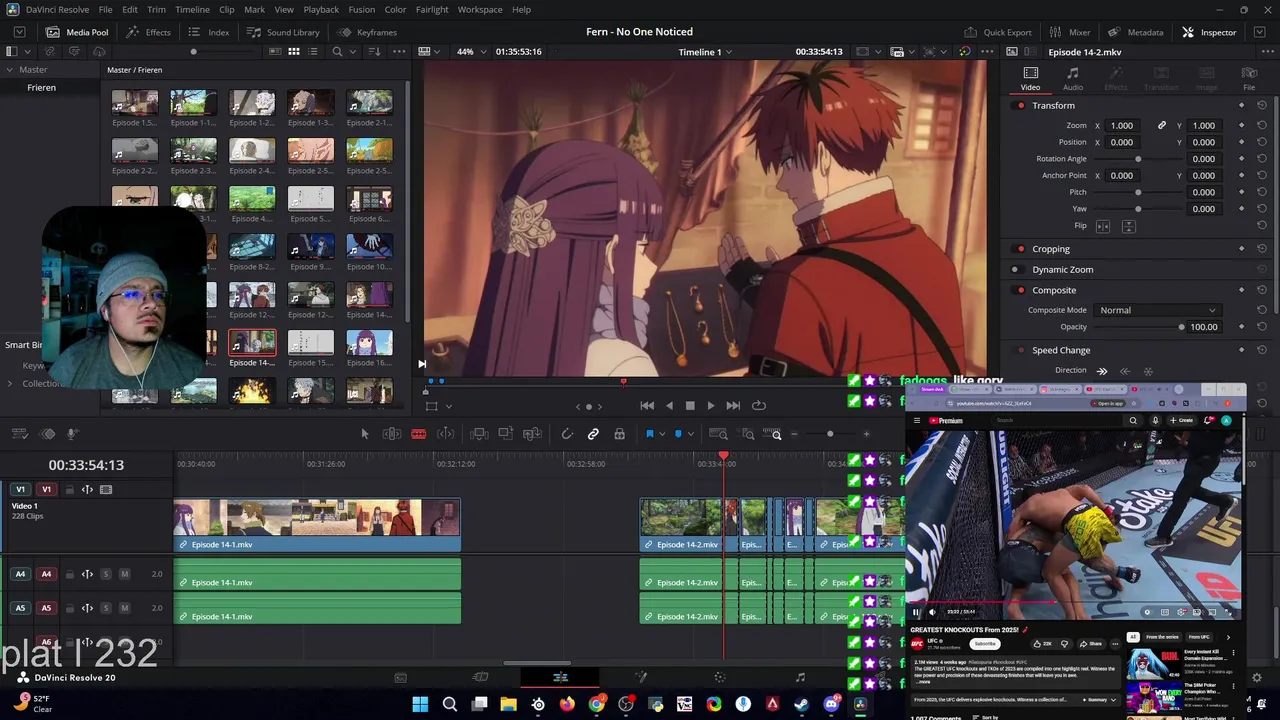Click the Quick Export button
The height and width of the screenshot is (720, 1280).
997,32
